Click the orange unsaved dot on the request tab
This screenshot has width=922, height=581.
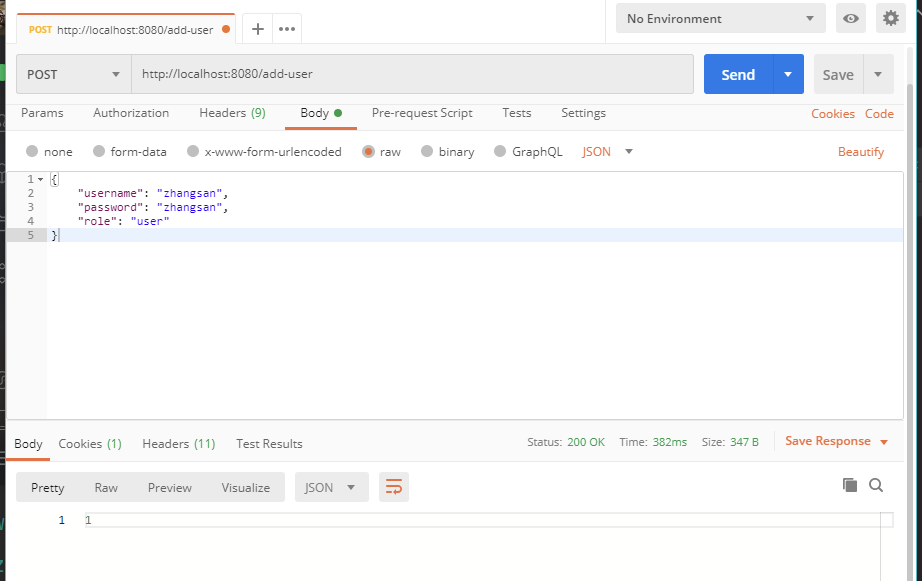pyautogui.click(x=226, y=29)
